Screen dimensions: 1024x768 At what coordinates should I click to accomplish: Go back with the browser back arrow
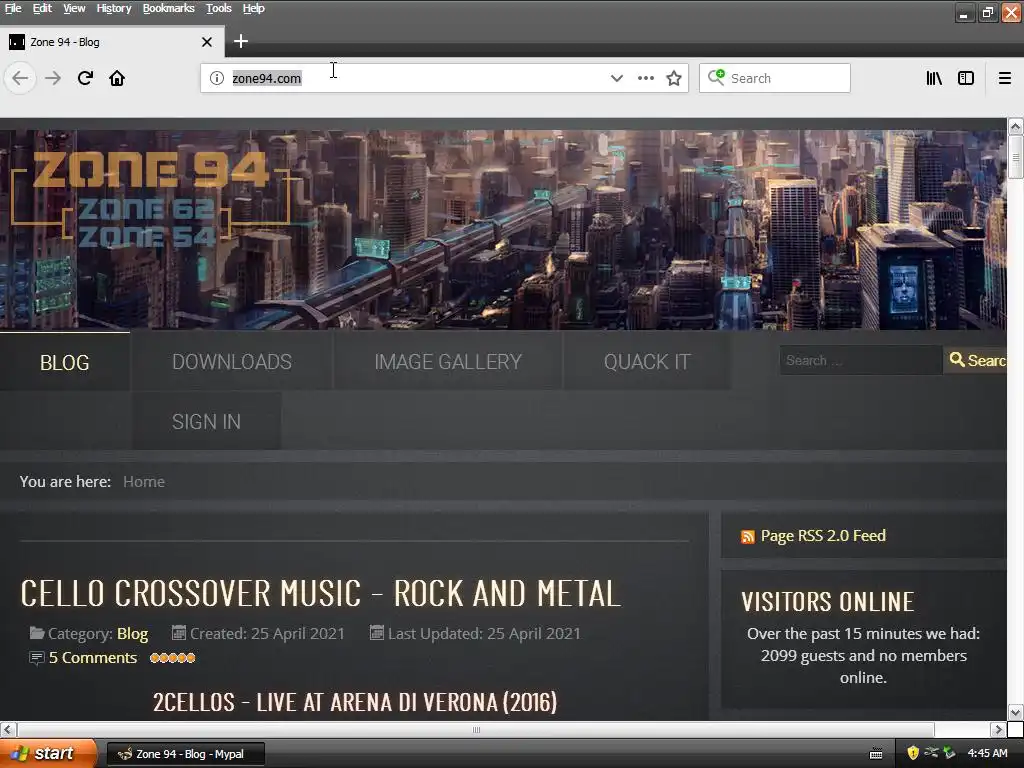20,78
